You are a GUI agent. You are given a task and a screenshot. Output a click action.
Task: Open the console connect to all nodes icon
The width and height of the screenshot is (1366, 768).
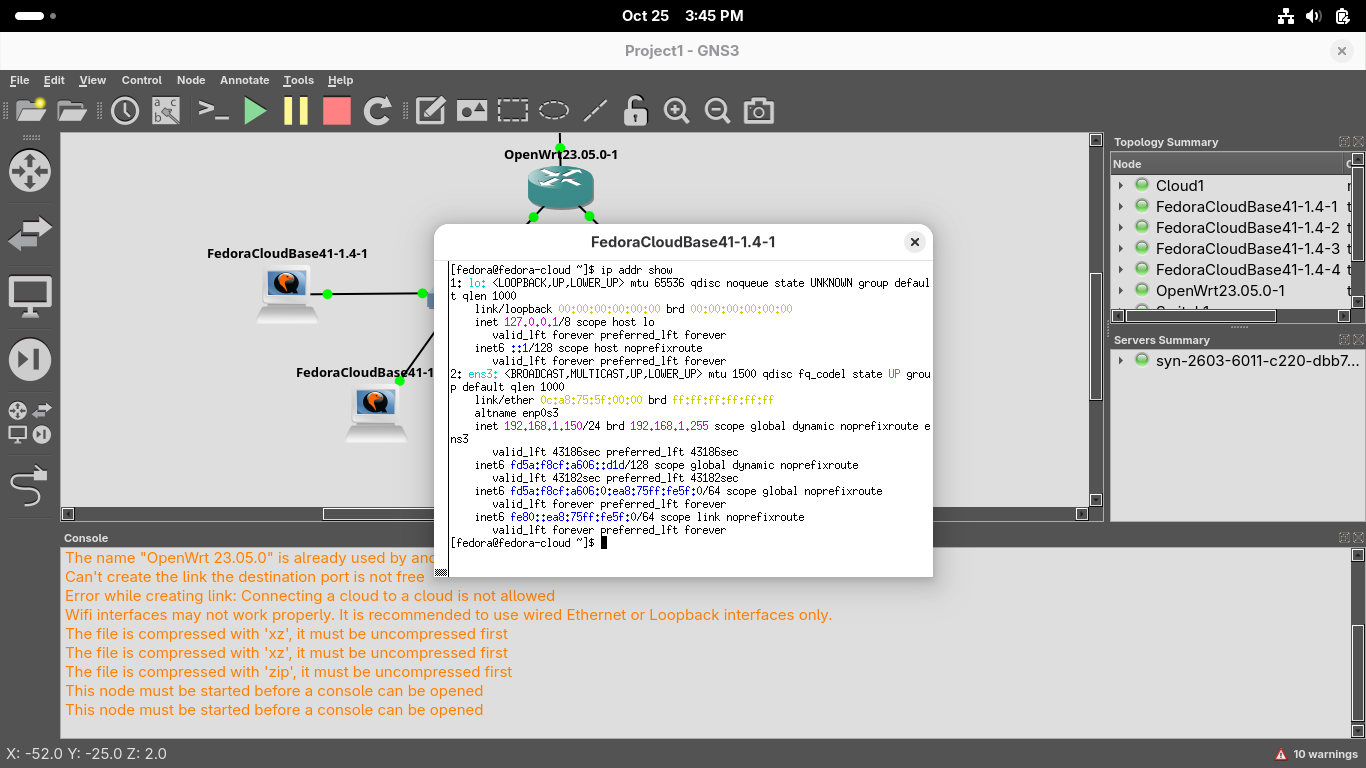pos(214,111)
